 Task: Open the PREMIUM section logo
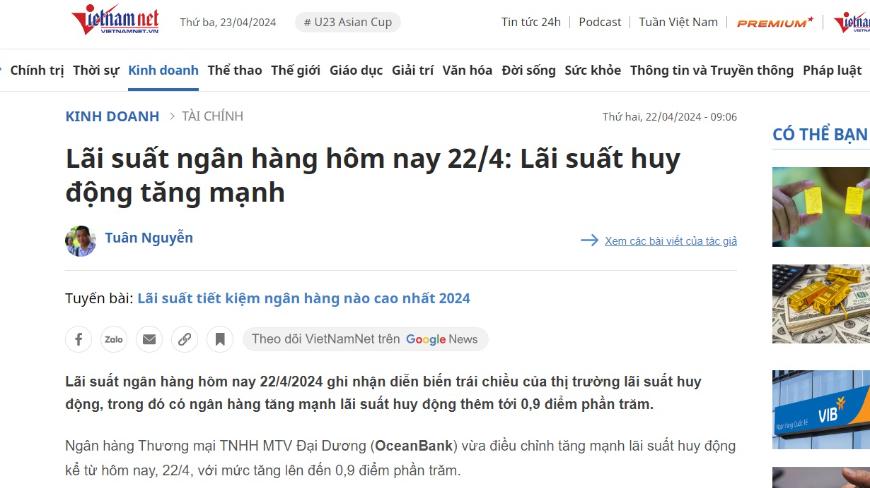(x=775, y=23)
